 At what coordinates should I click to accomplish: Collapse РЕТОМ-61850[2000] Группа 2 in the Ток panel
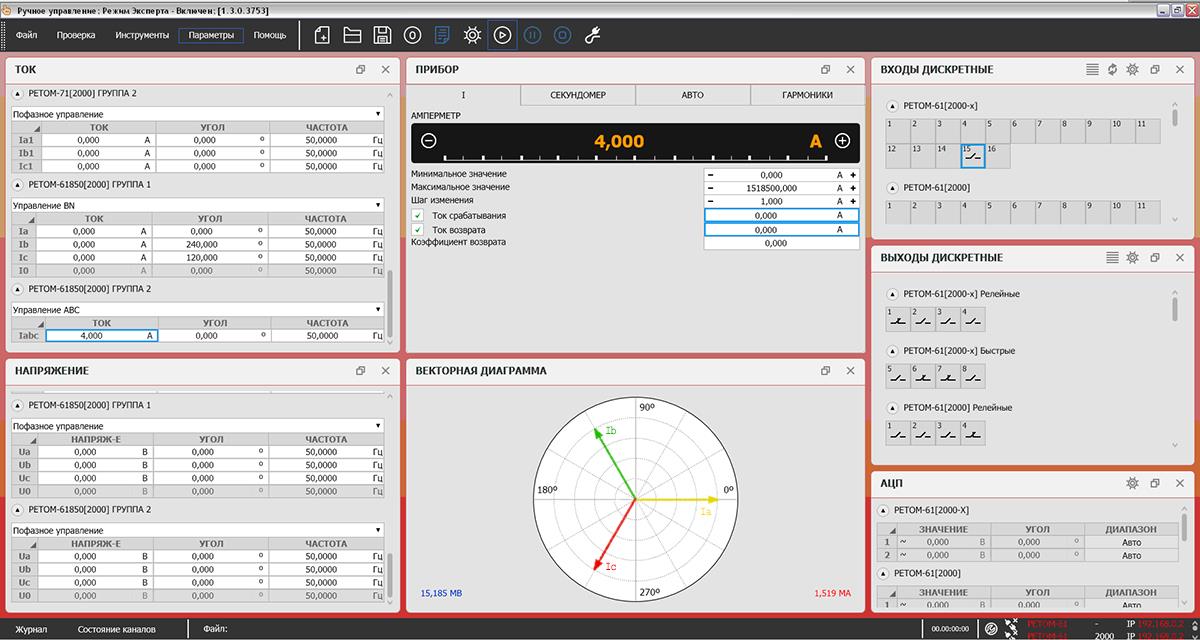click(x=18, y=289)
